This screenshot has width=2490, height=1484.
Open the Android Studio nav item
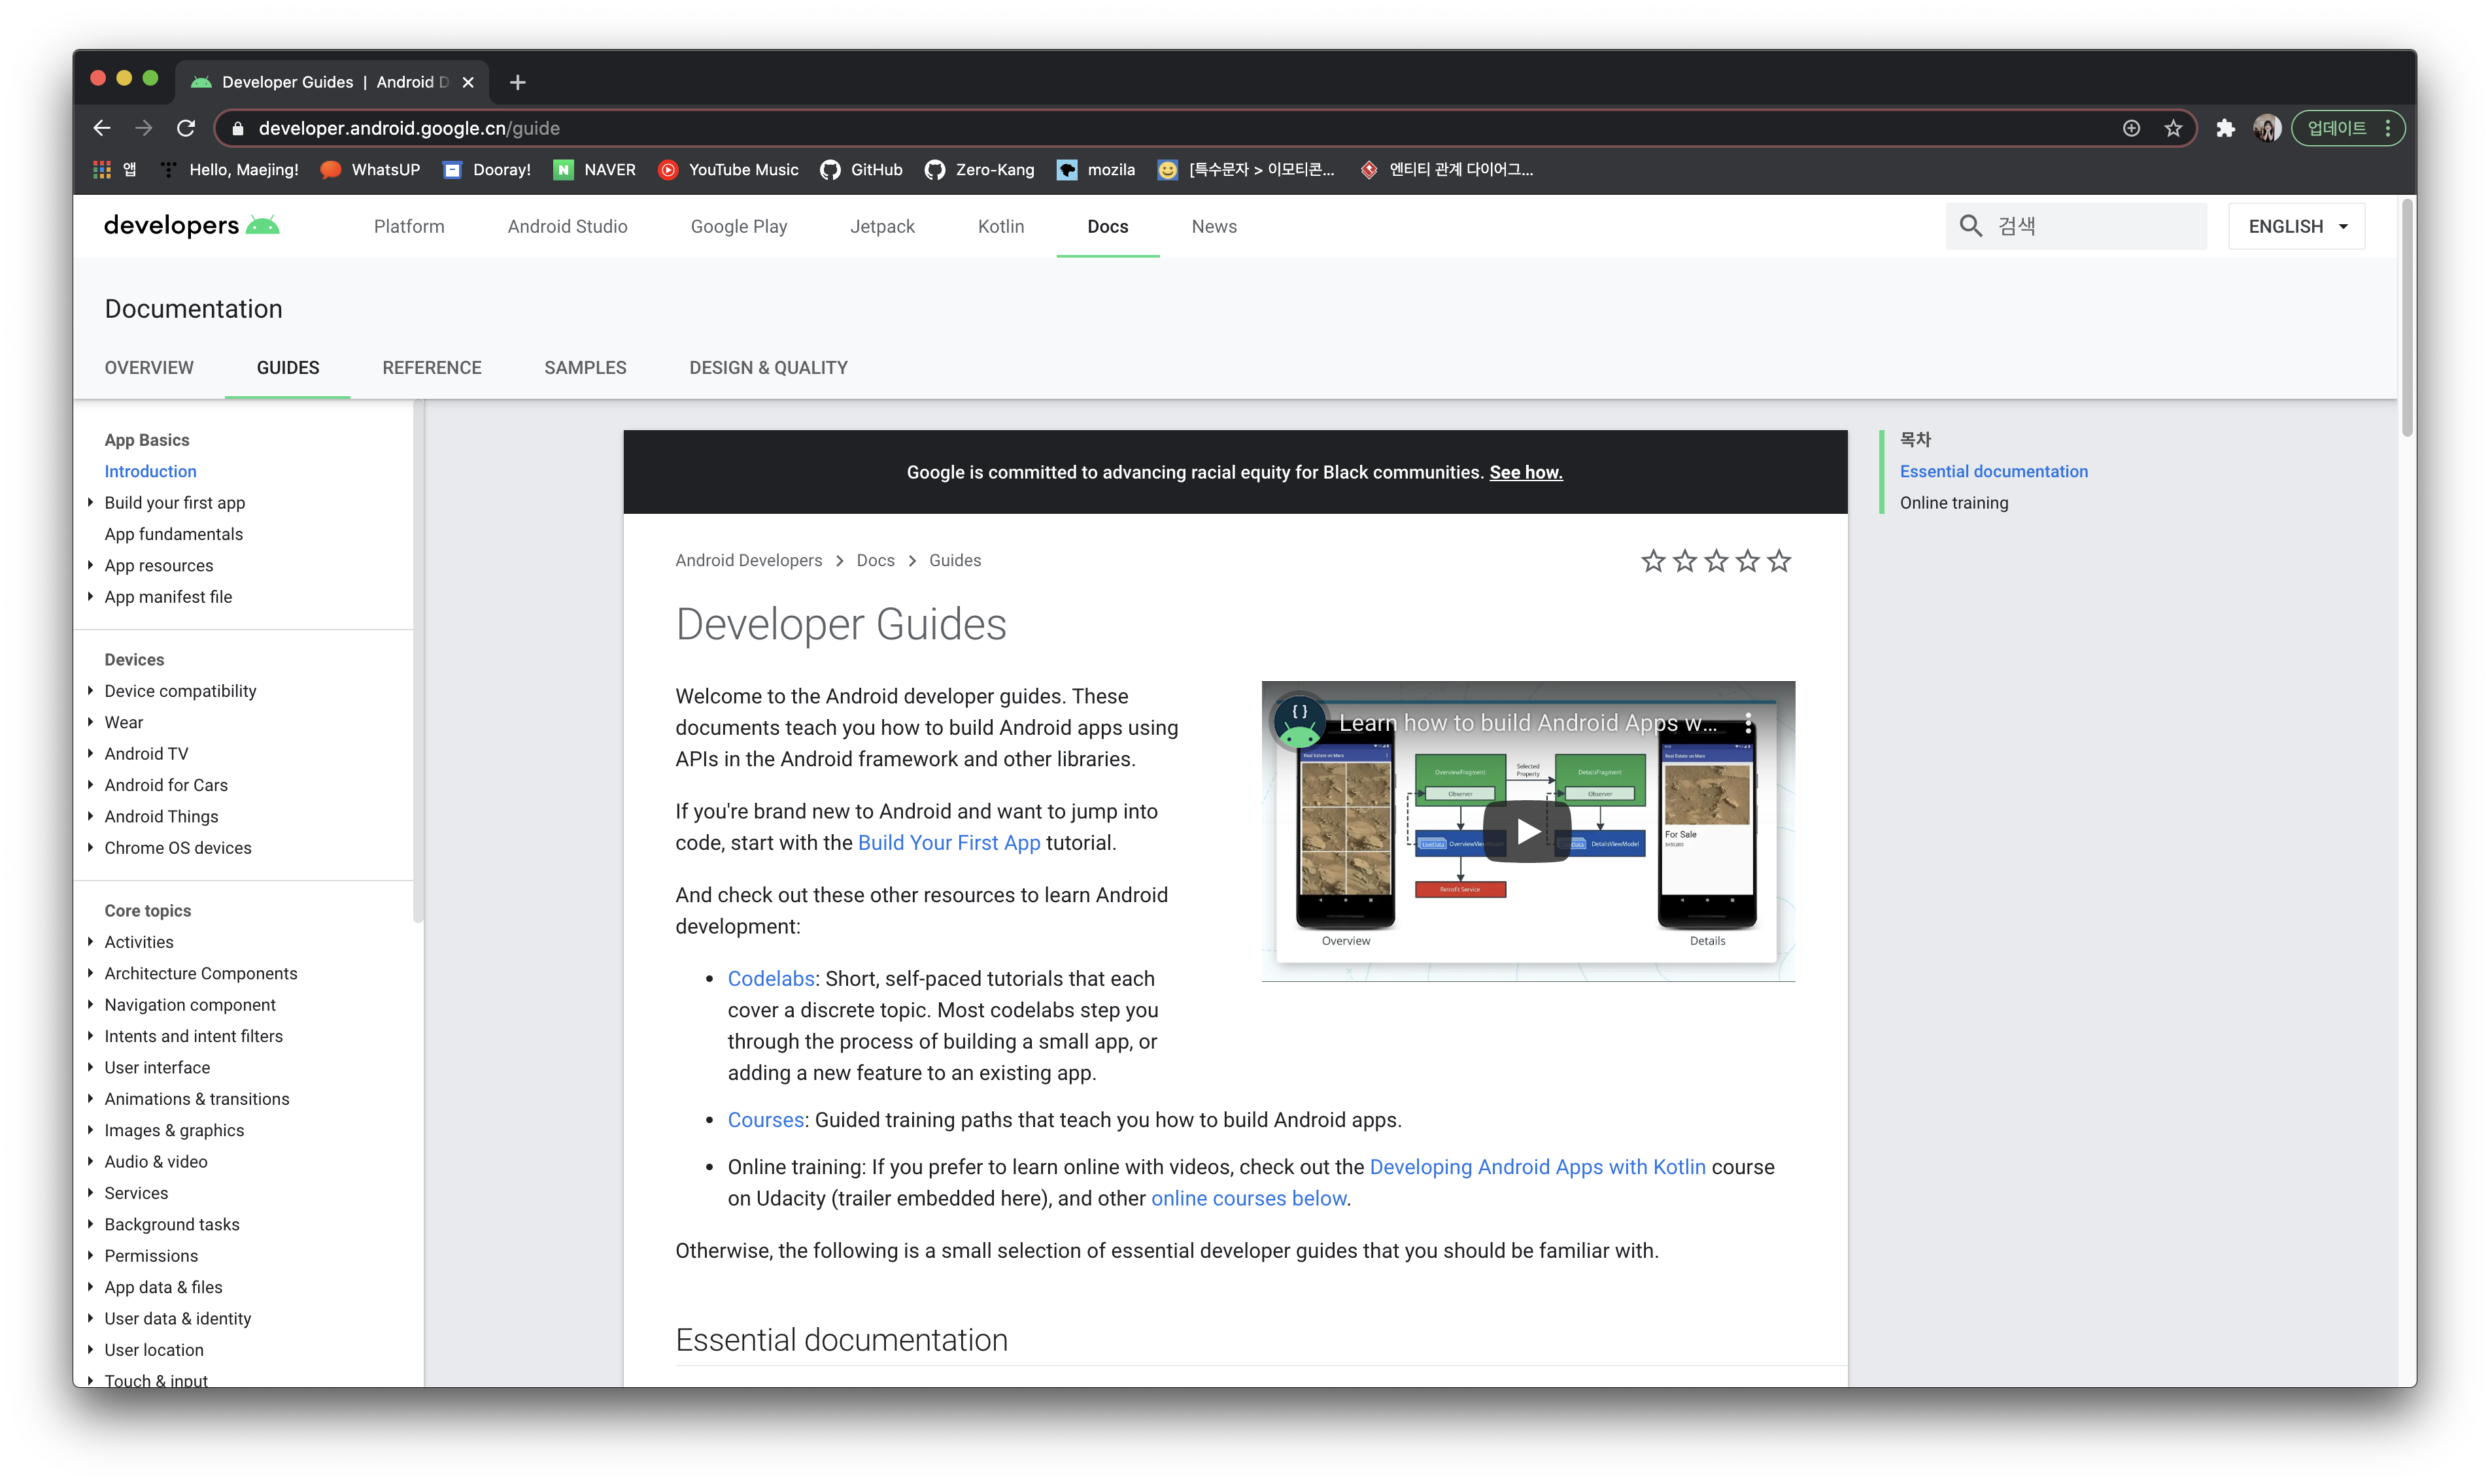(567, 227)
